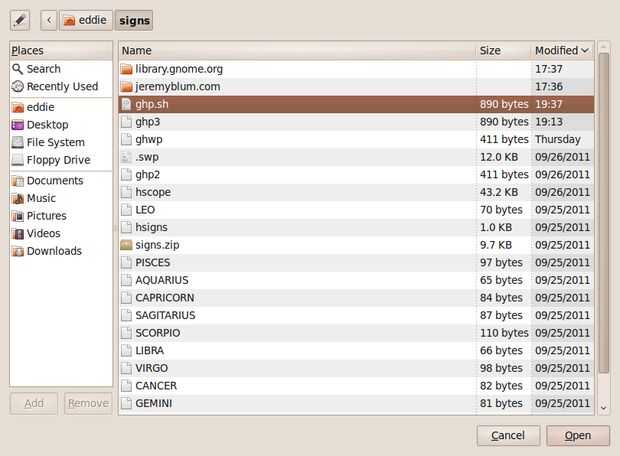Select the LIBRA file

click(356, 350)
